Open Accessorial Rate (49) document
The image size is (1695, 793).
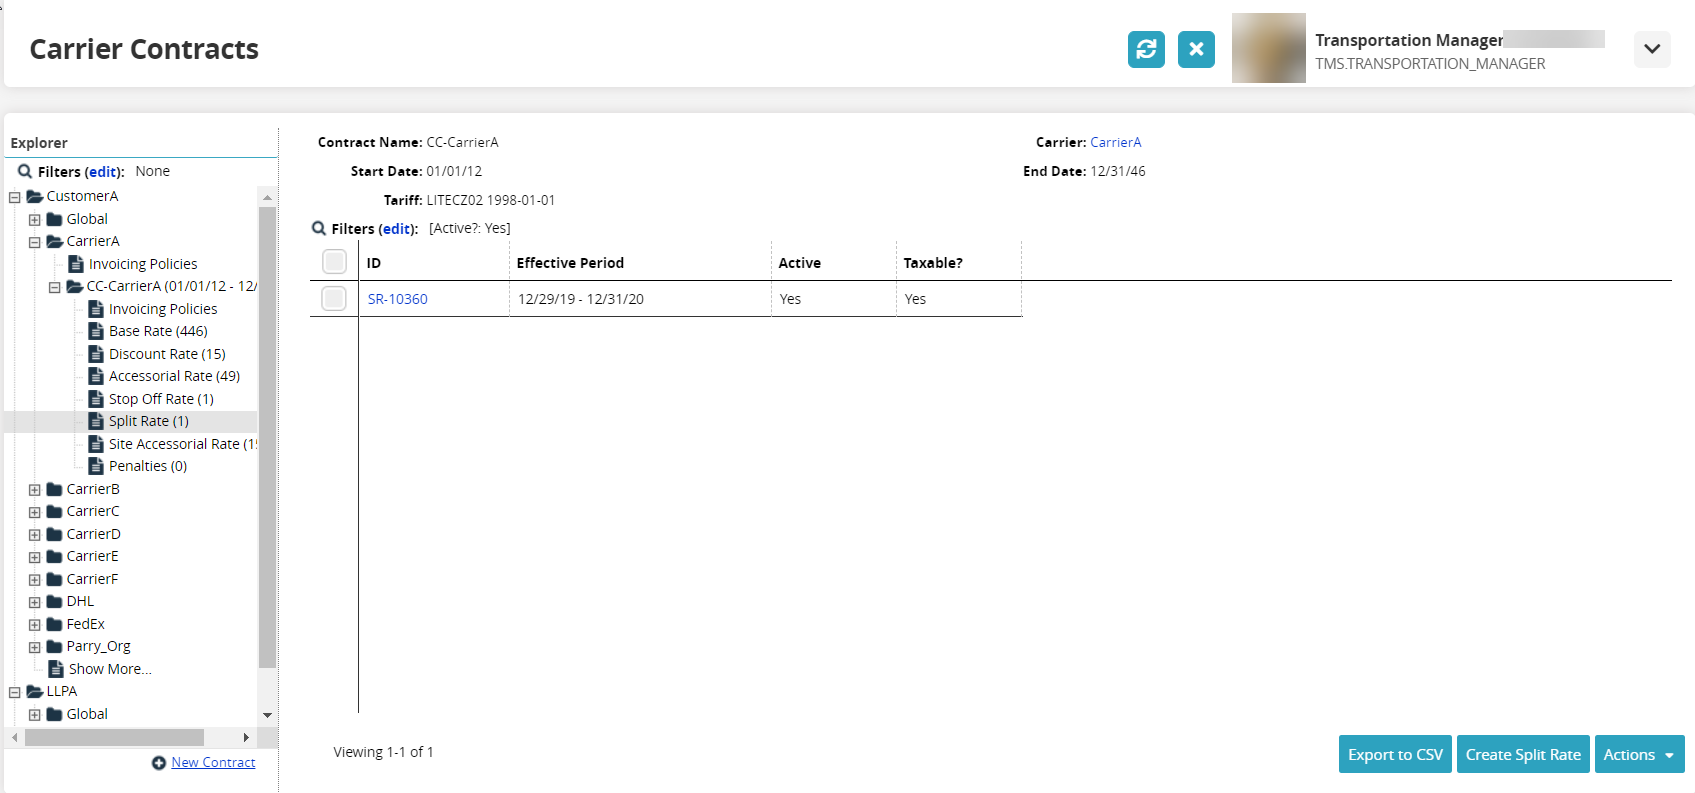point(175,376)
